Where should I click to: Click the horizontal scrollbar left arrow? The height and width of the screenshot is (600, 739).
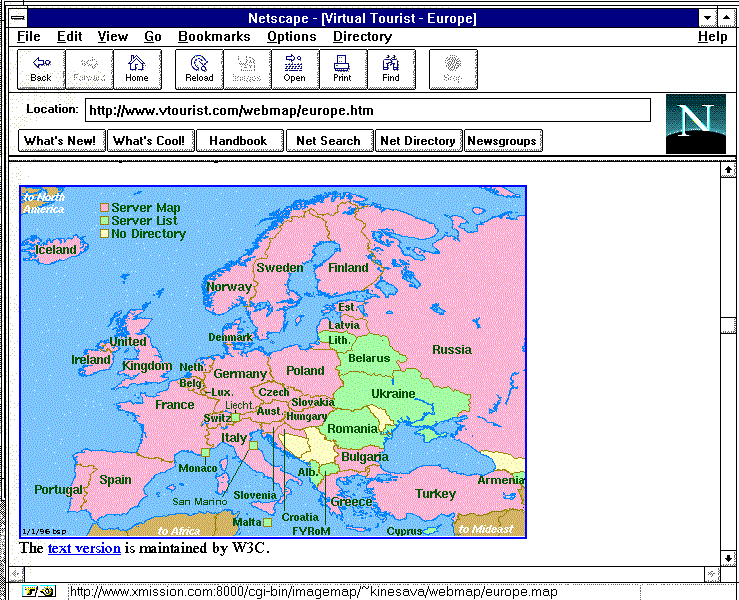click(x=16, y=574)
